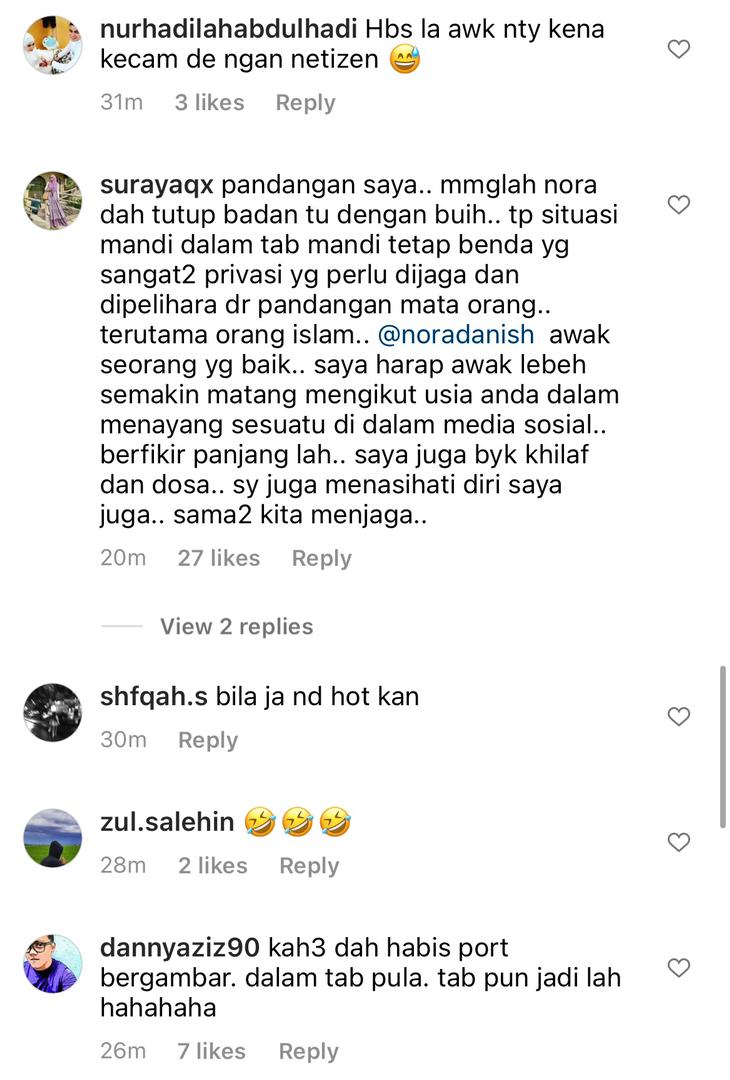This screenshot has width=730, height=1080.
Task: Open shfqah.s profile avatar
Action: coord(52,712)
